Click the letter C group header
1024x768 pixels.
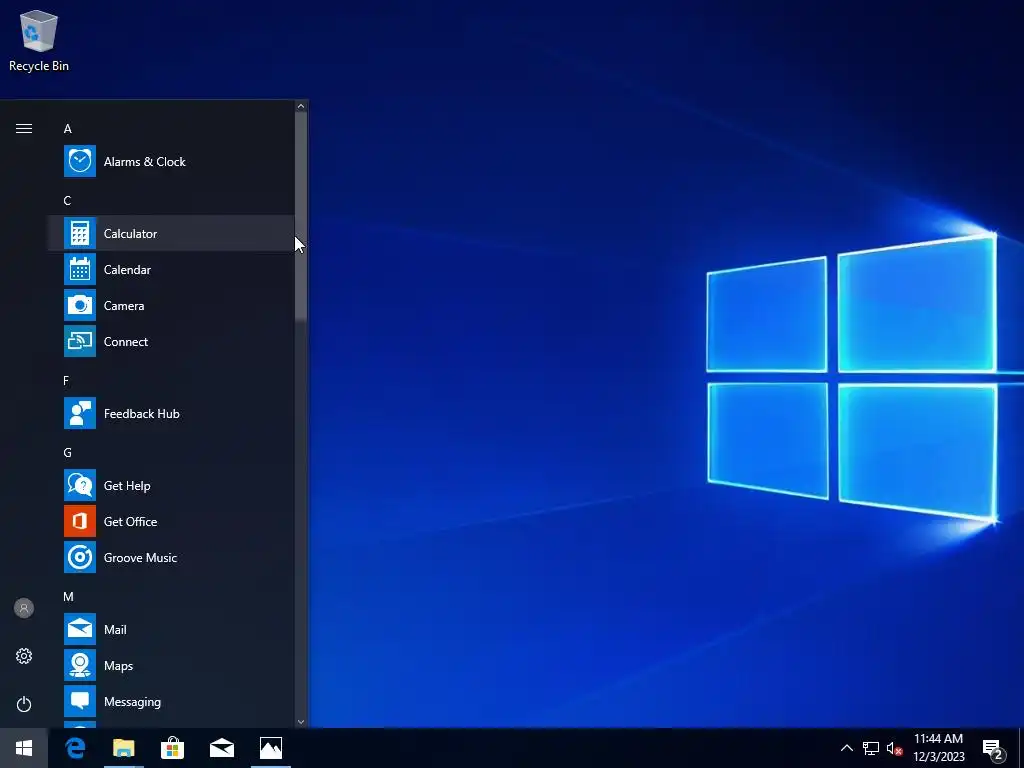(67, 200)
